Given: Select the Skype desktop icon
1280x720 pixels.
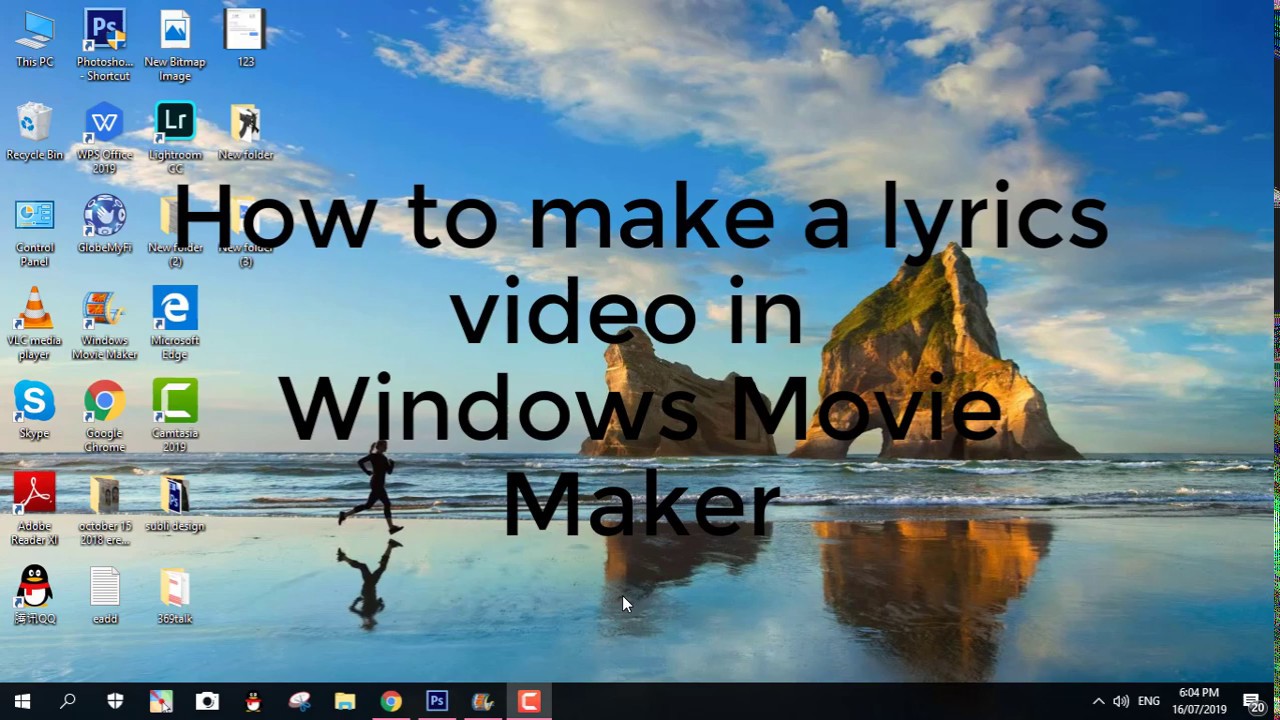Looking at the screenshot, I should pyautogui.click(x=34, y=410).
